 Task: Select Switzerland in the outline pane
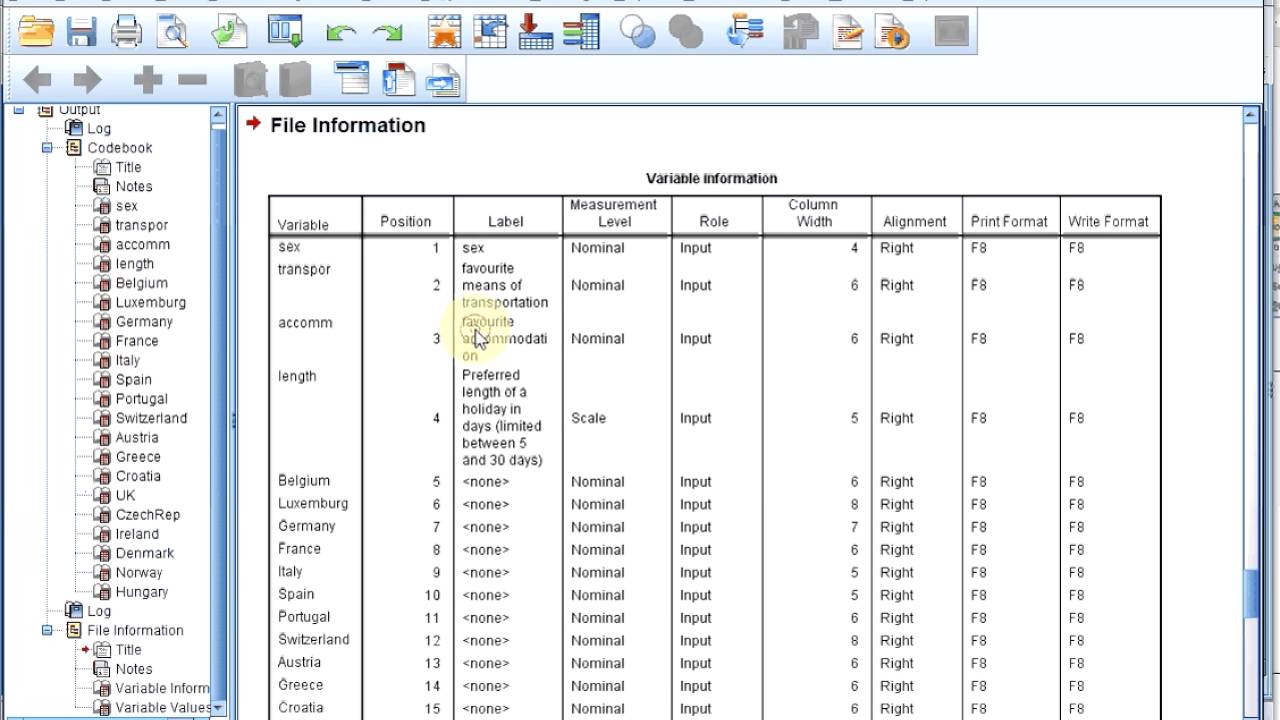pyautogui.click(x=151, y=419)
